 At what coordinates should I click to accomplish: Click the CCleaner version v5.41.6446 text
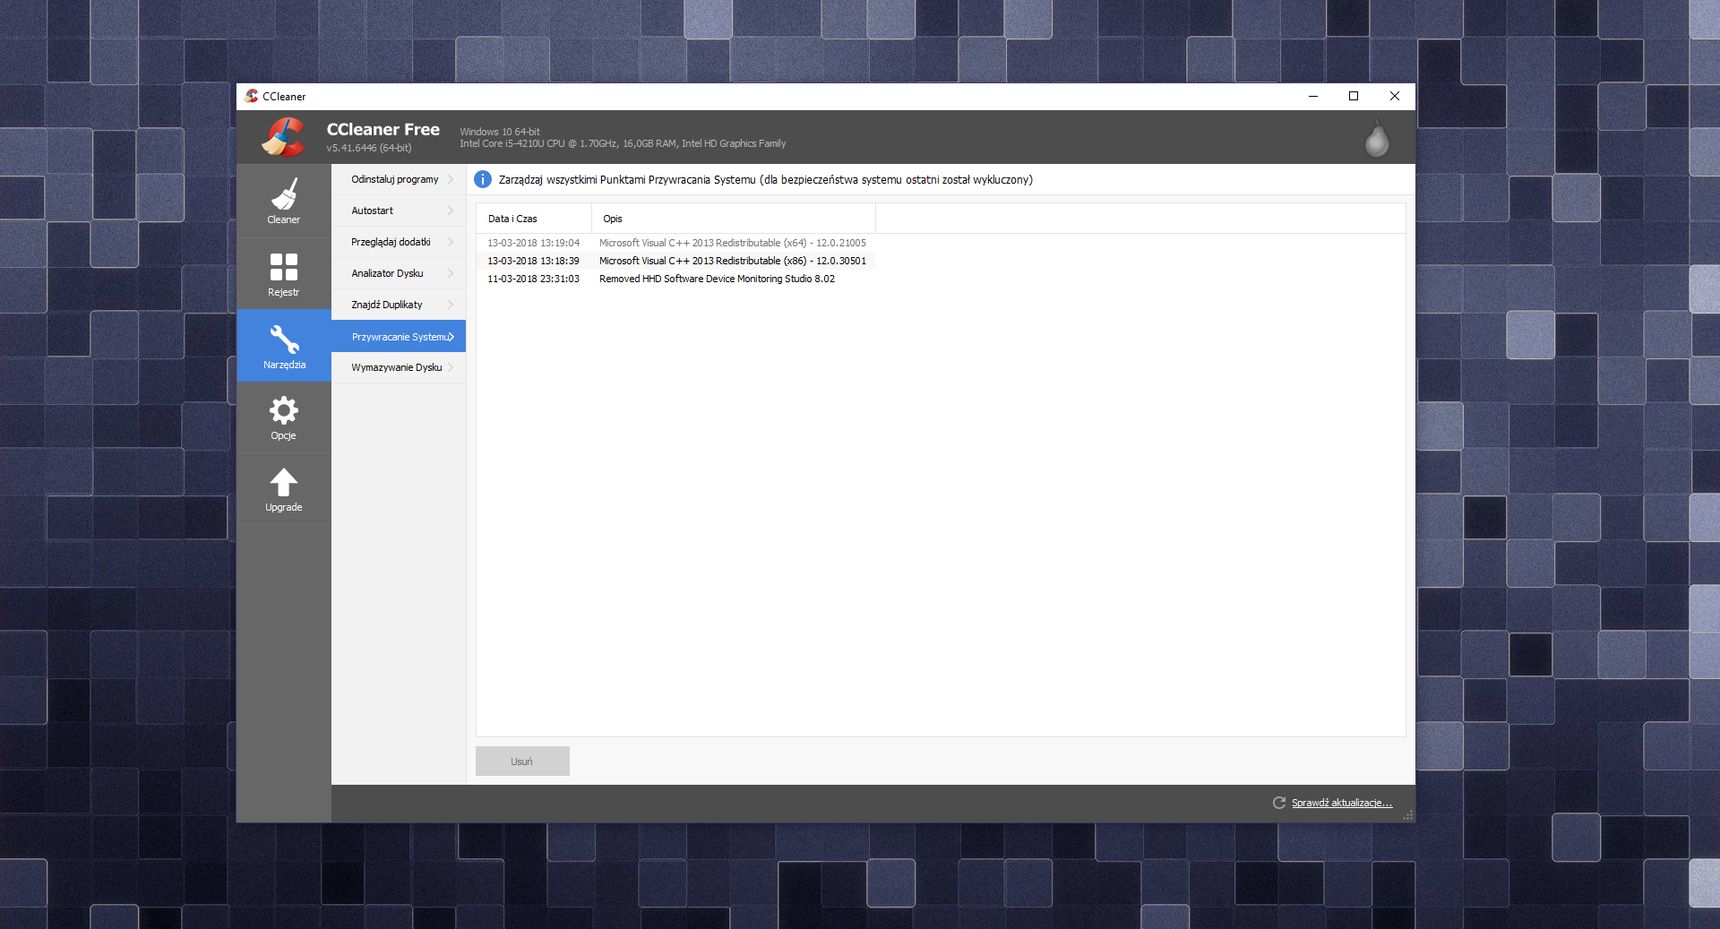tap(369, 148)
